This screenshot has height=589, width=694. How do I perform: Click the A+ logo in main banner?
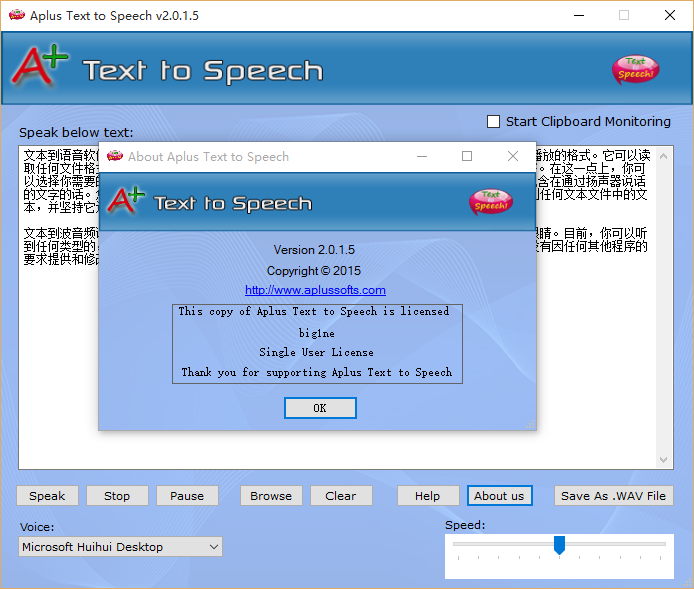[x=39, y=67]
